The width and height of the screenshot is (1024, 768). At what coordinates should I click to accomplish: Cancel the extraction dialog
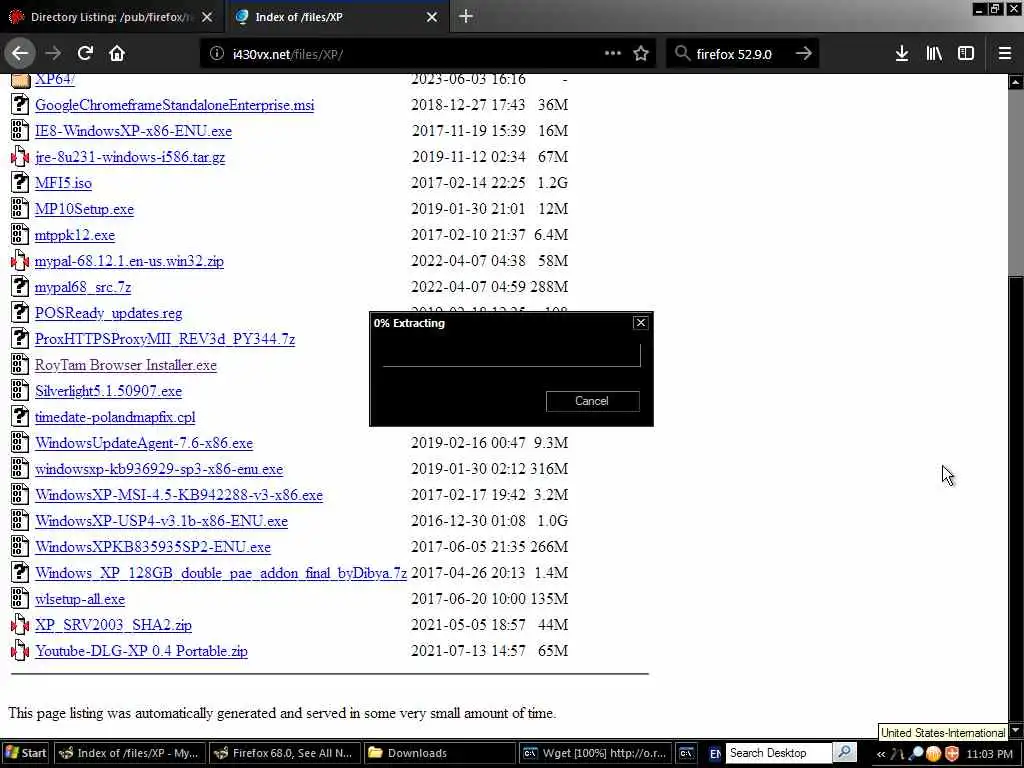coord(592,401)
